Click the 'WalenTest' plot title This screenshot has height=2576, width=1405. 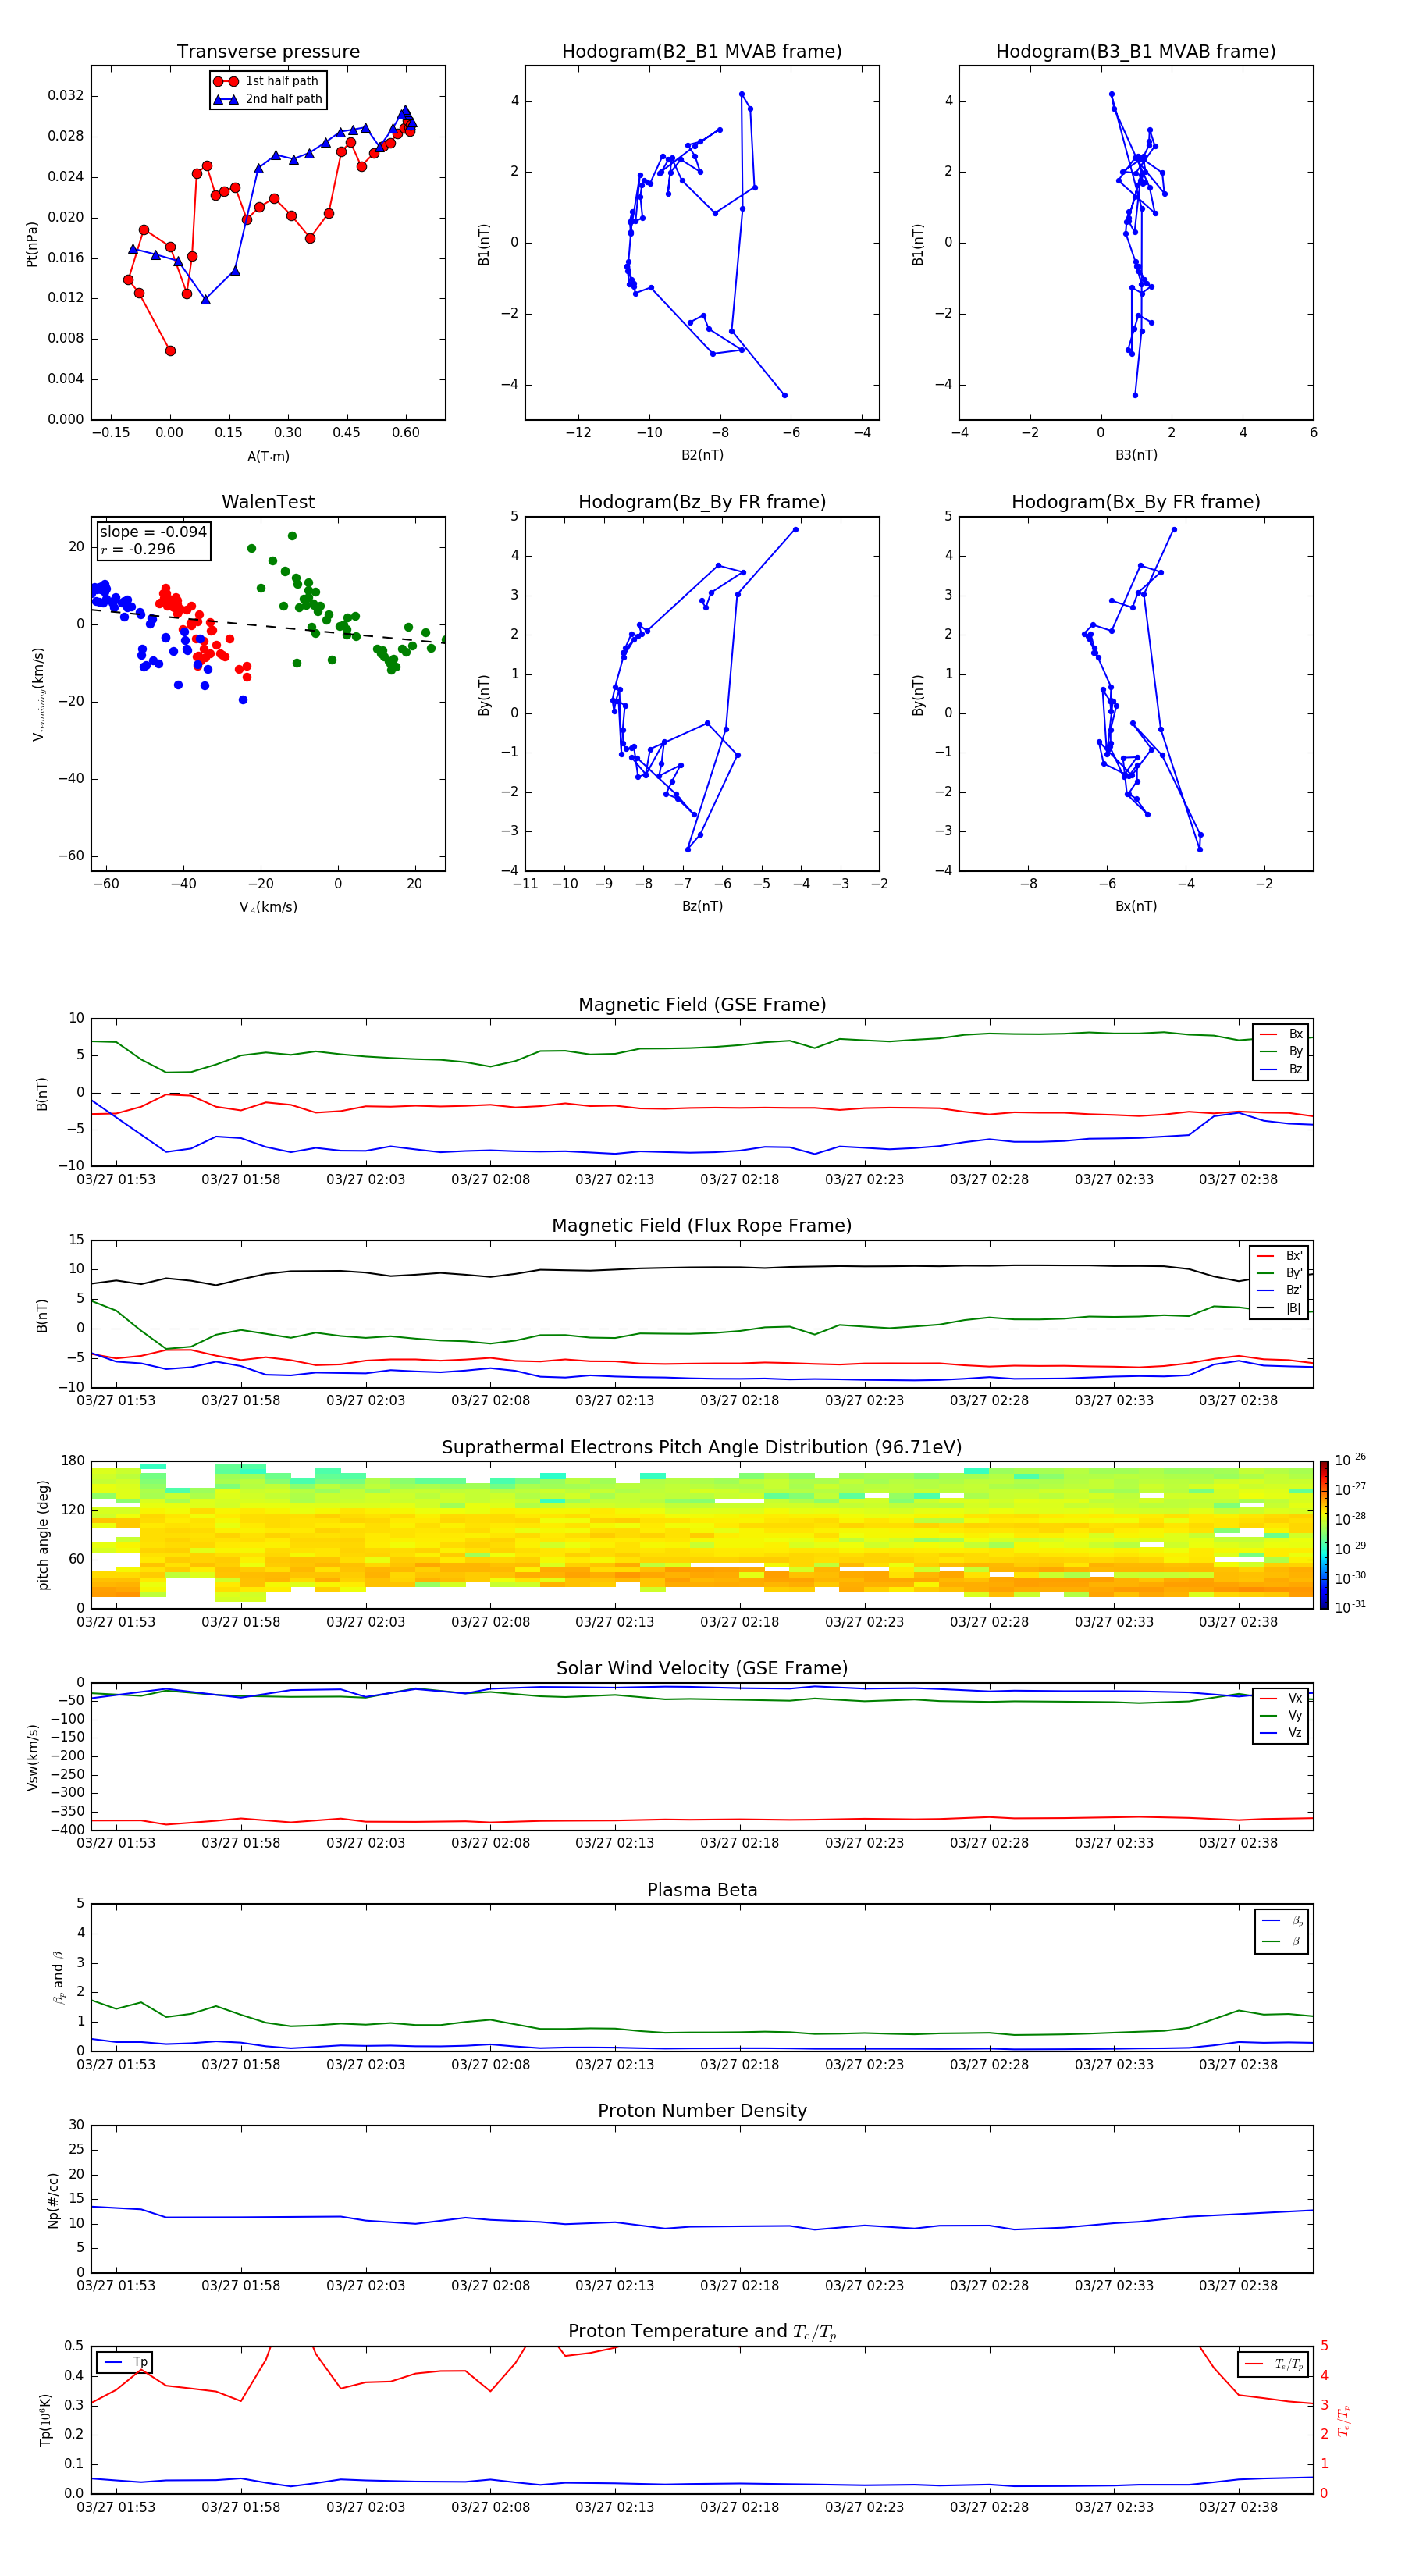coord(268,502)
